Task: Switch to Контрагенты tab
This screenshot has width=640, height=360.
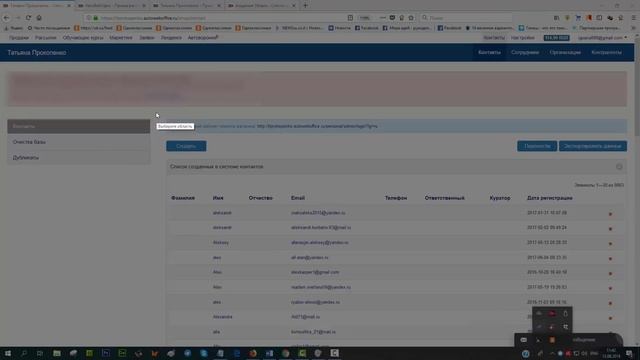Action: 606,52
